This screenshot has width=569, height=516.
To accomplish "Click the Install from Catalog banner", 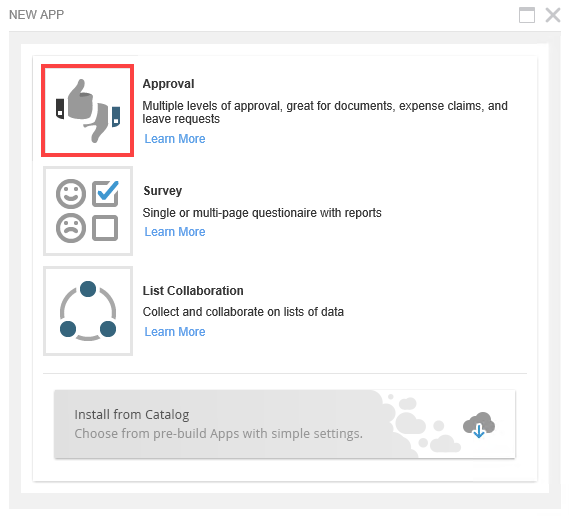I will point(284,424).
